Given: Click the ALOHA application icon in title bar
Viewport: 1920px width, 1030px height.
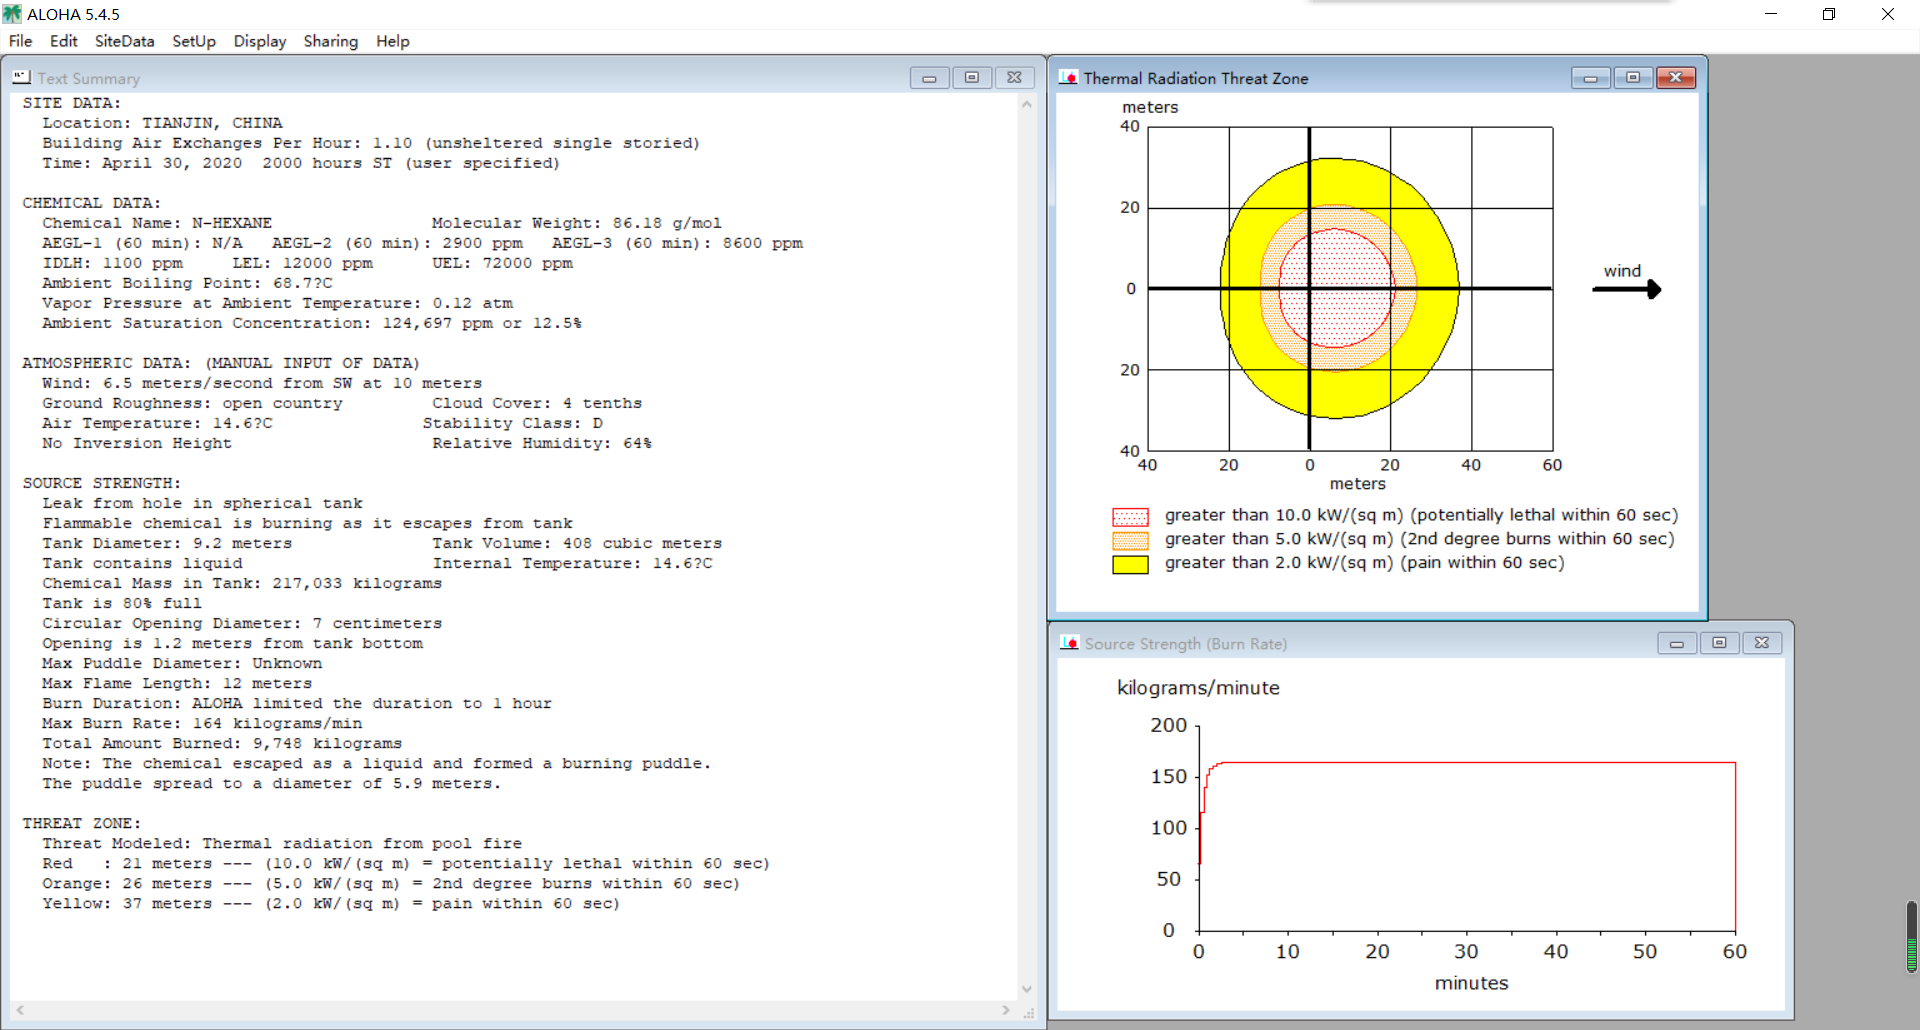Looking at the screenshot, I should [12, 14].
